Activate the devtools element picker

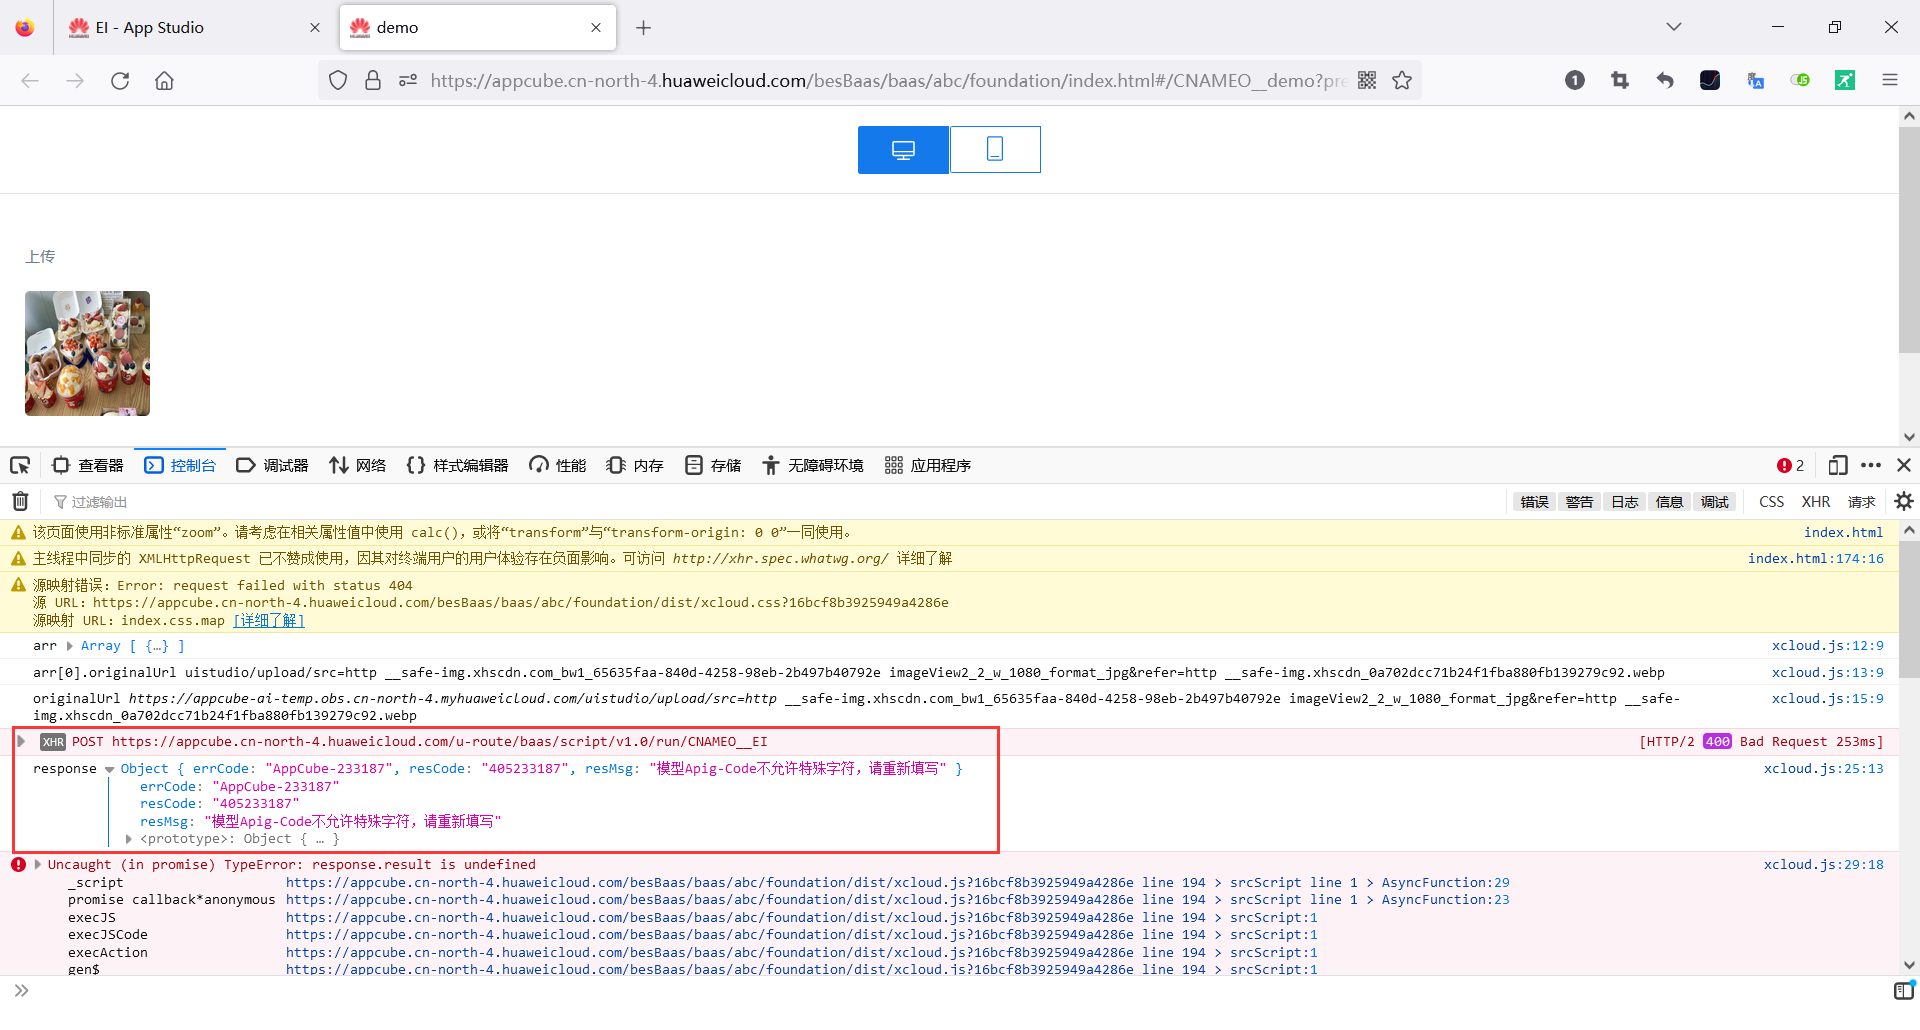pos(20,465)
